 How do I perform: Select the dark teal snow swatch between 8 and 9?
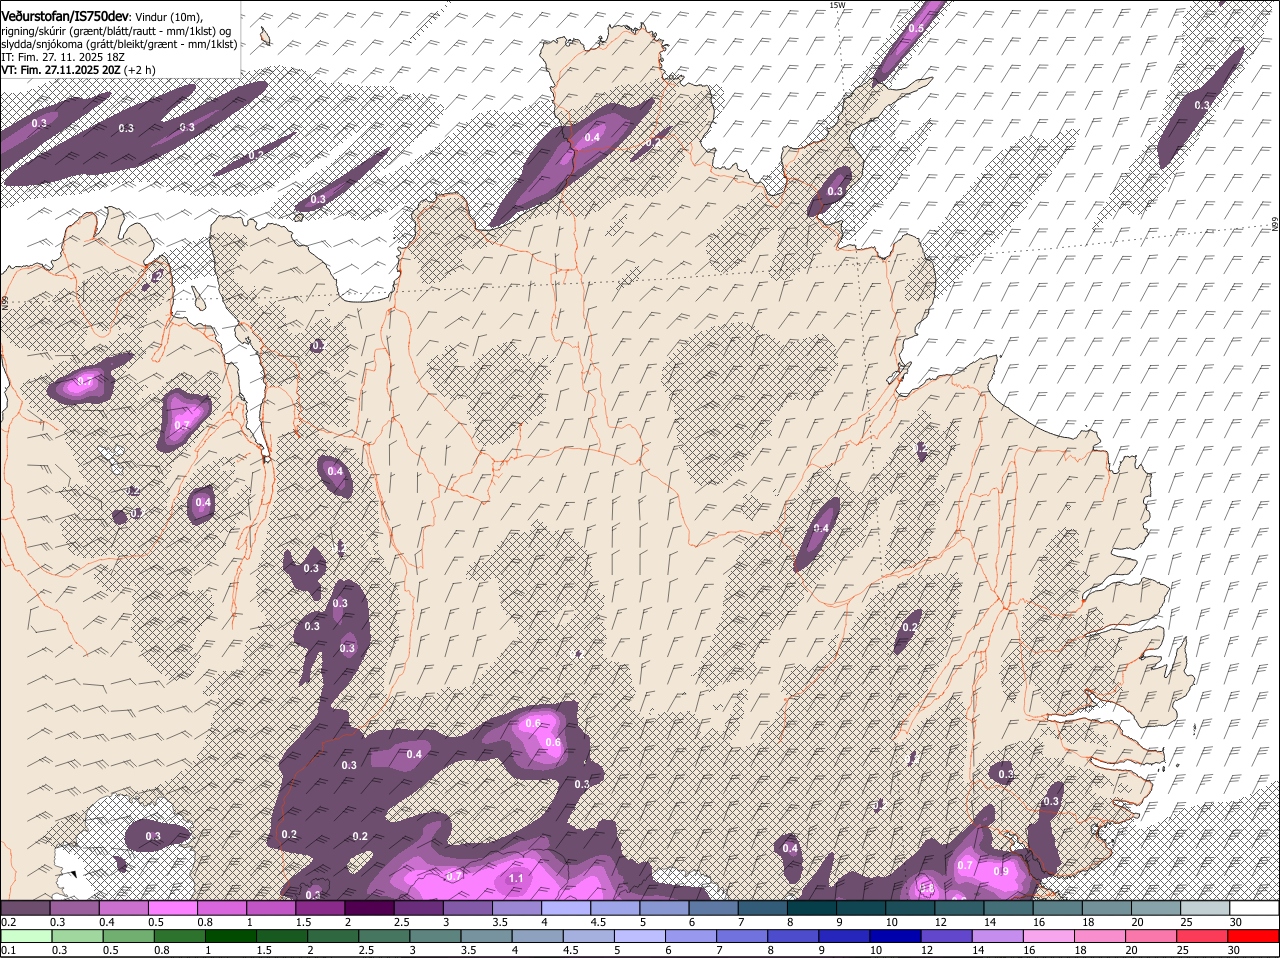click(813, 909)
